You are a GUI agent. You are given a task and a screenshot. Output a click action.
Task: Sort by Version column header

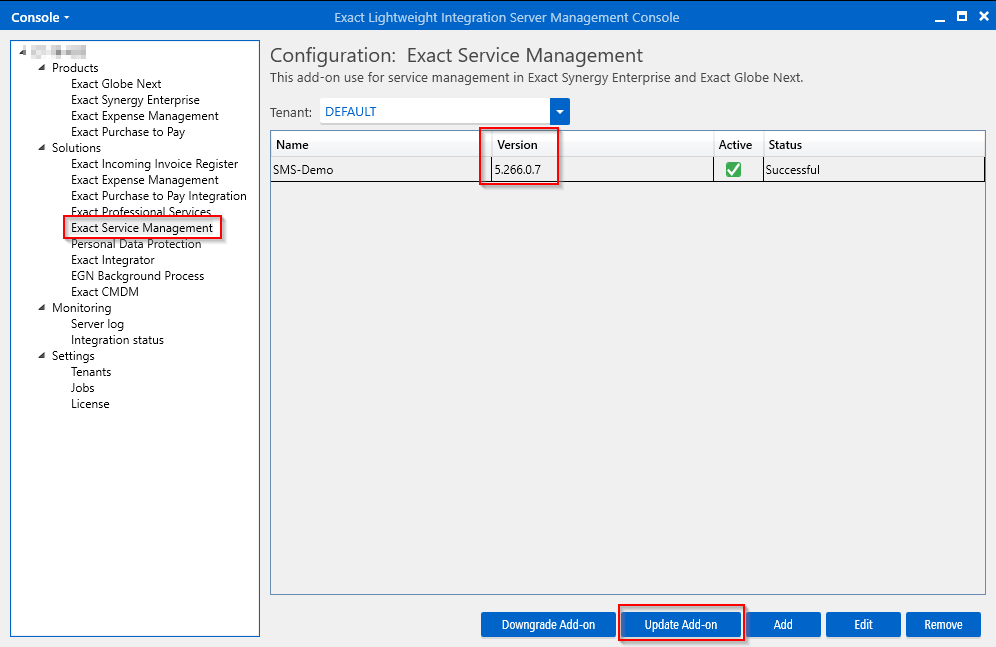pos(602,145)
